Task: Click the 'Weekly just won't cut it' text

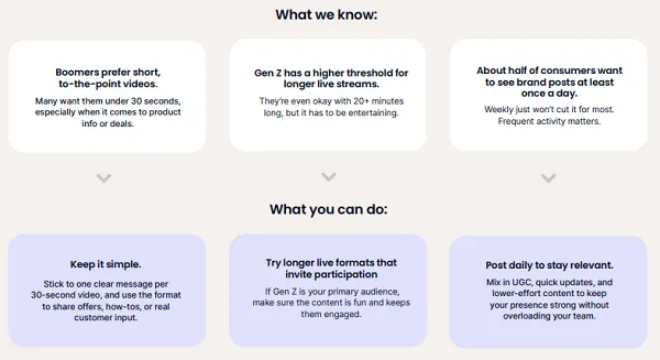Action: click(x=549, y=115)
